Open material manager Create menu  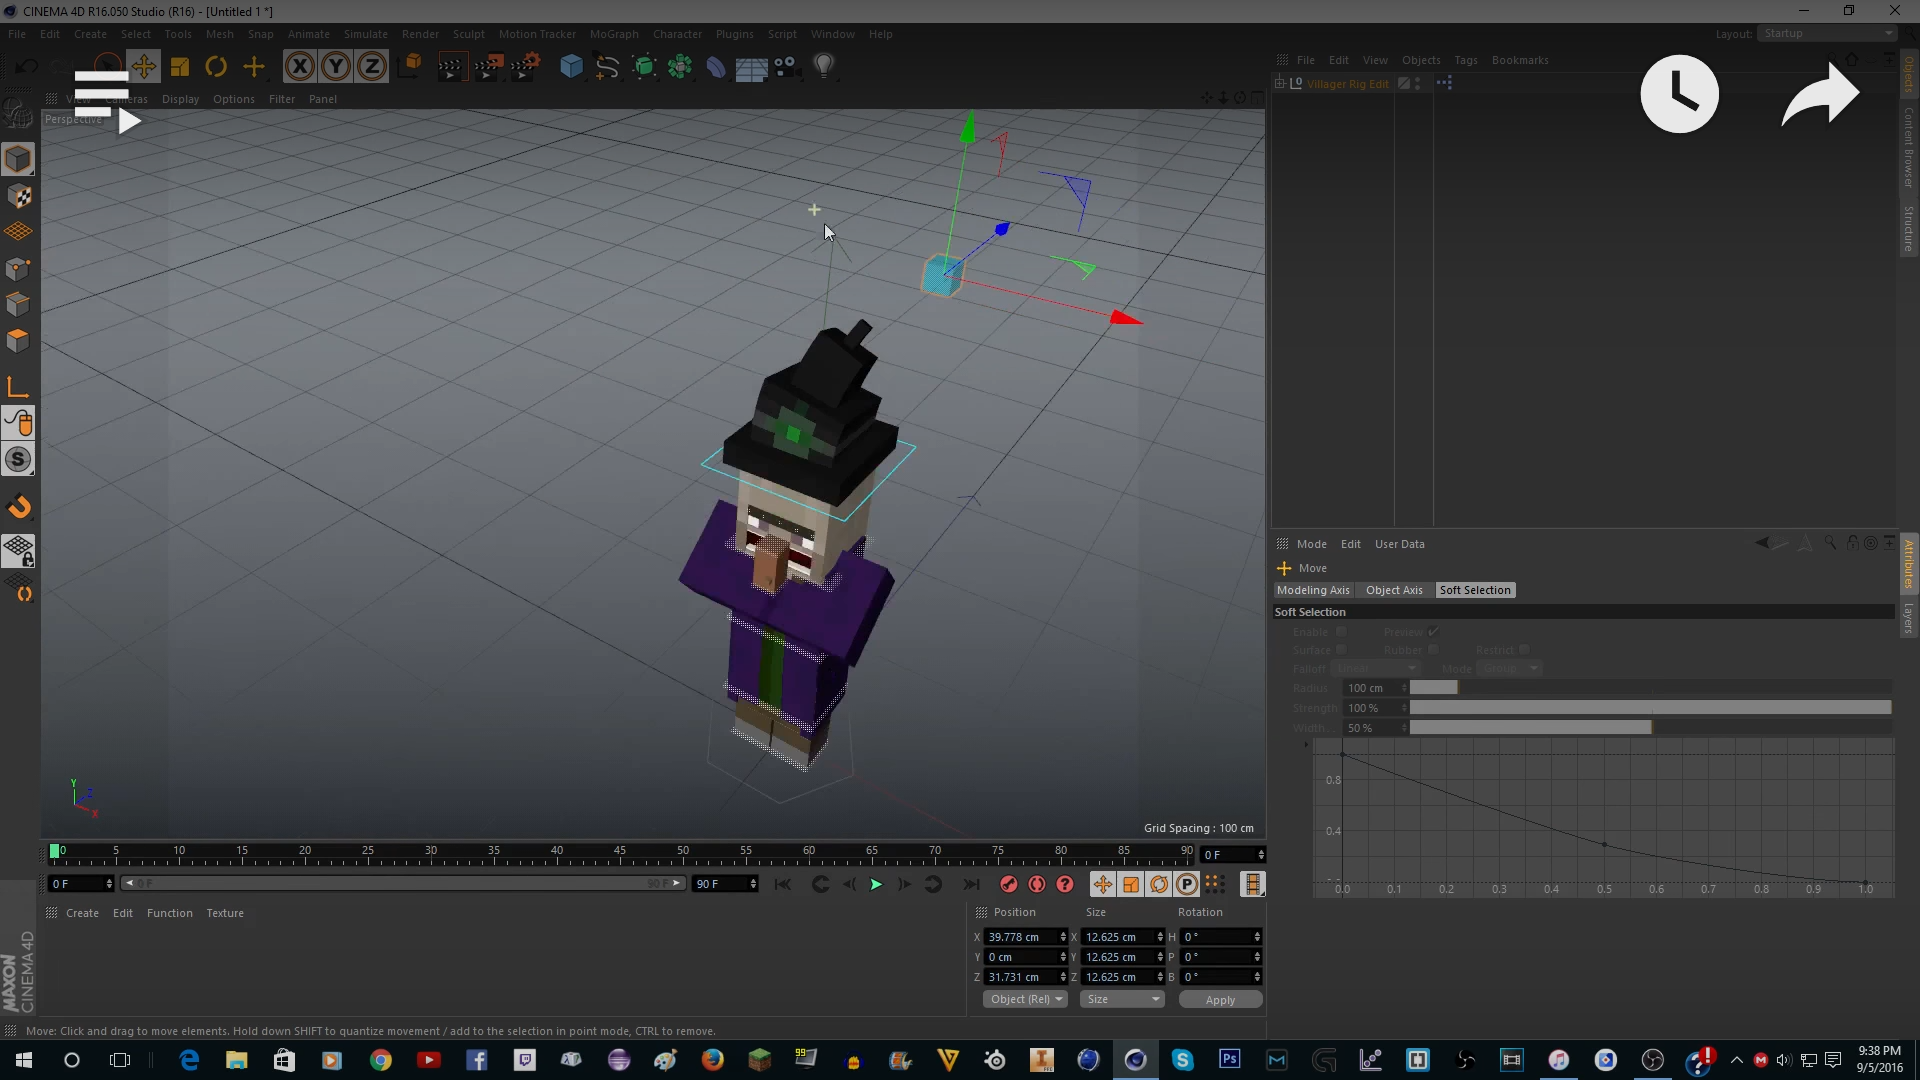(82, 913)
